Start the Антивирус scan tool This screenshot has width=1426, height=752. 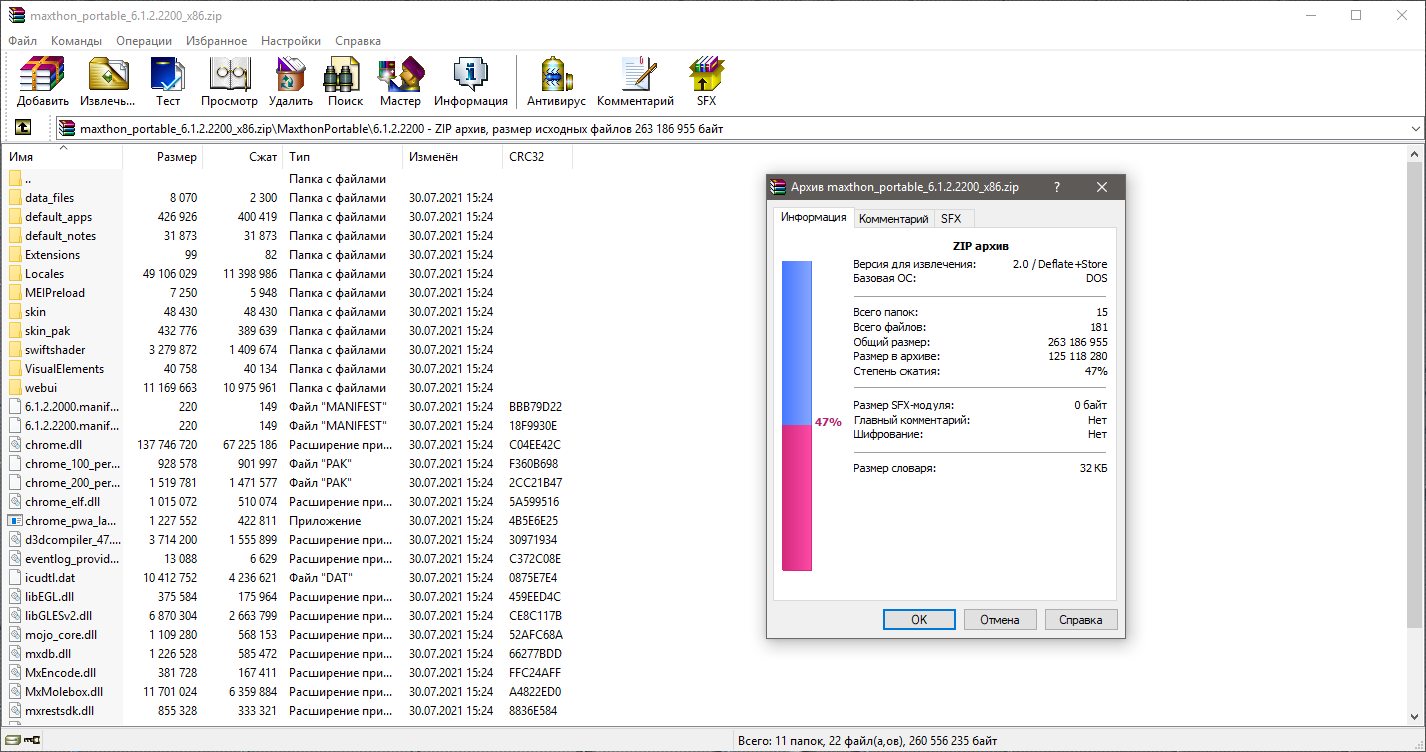coord(556,82)
